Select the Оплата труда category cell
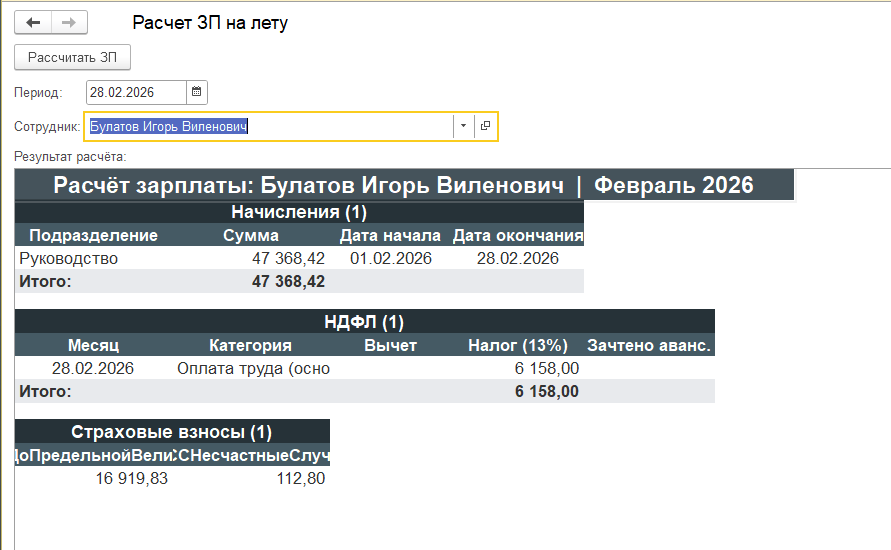The image size is (891, 550). click(253, 368)
